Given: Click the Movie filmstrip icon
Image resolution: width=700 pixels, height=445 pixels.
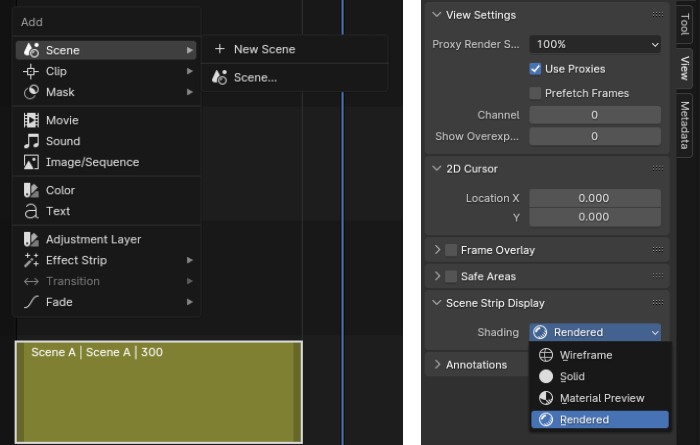Looking at the screenshot, I should coord(31,120).
